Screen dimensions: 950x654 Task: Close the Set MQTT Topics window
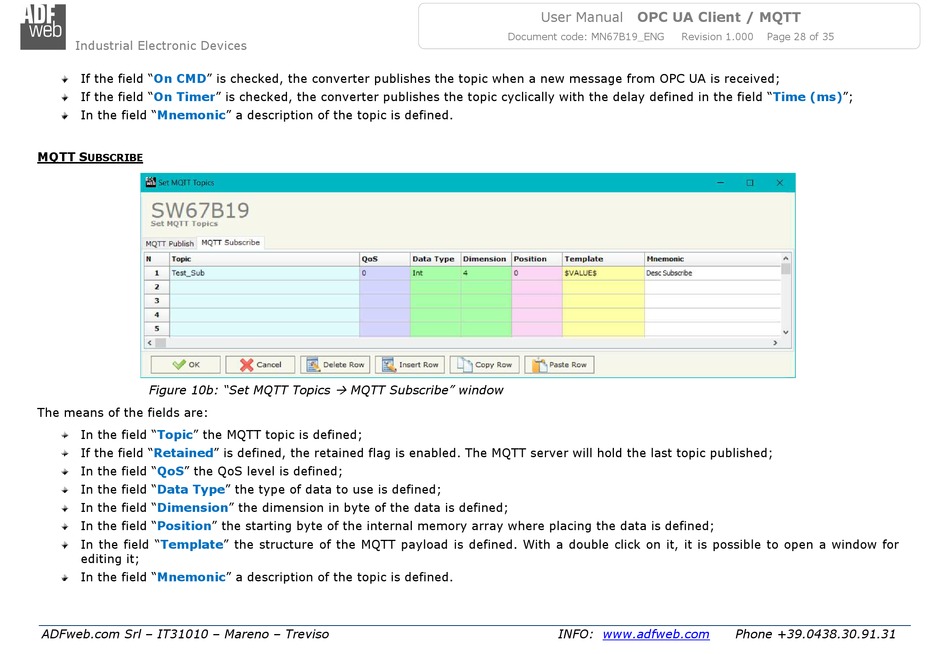[x=780, y=182]
